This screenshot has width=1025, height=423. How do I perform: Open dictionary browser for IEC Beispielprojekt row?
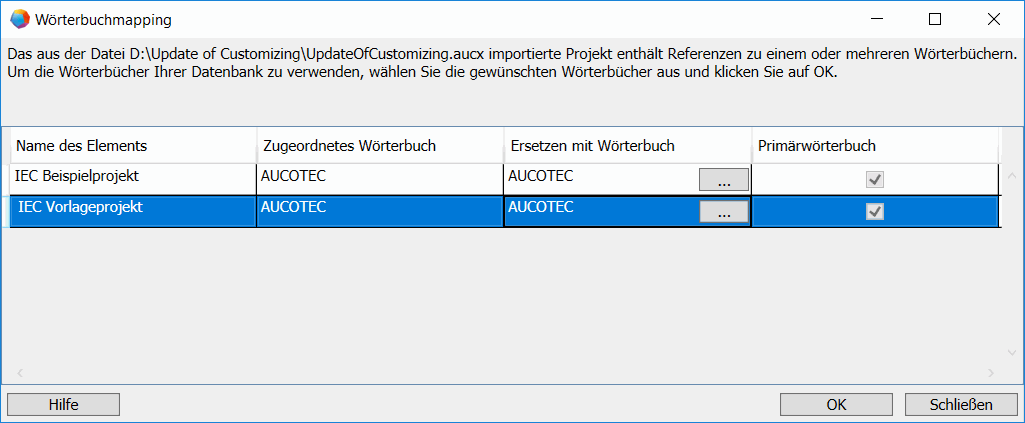point(723,180)
